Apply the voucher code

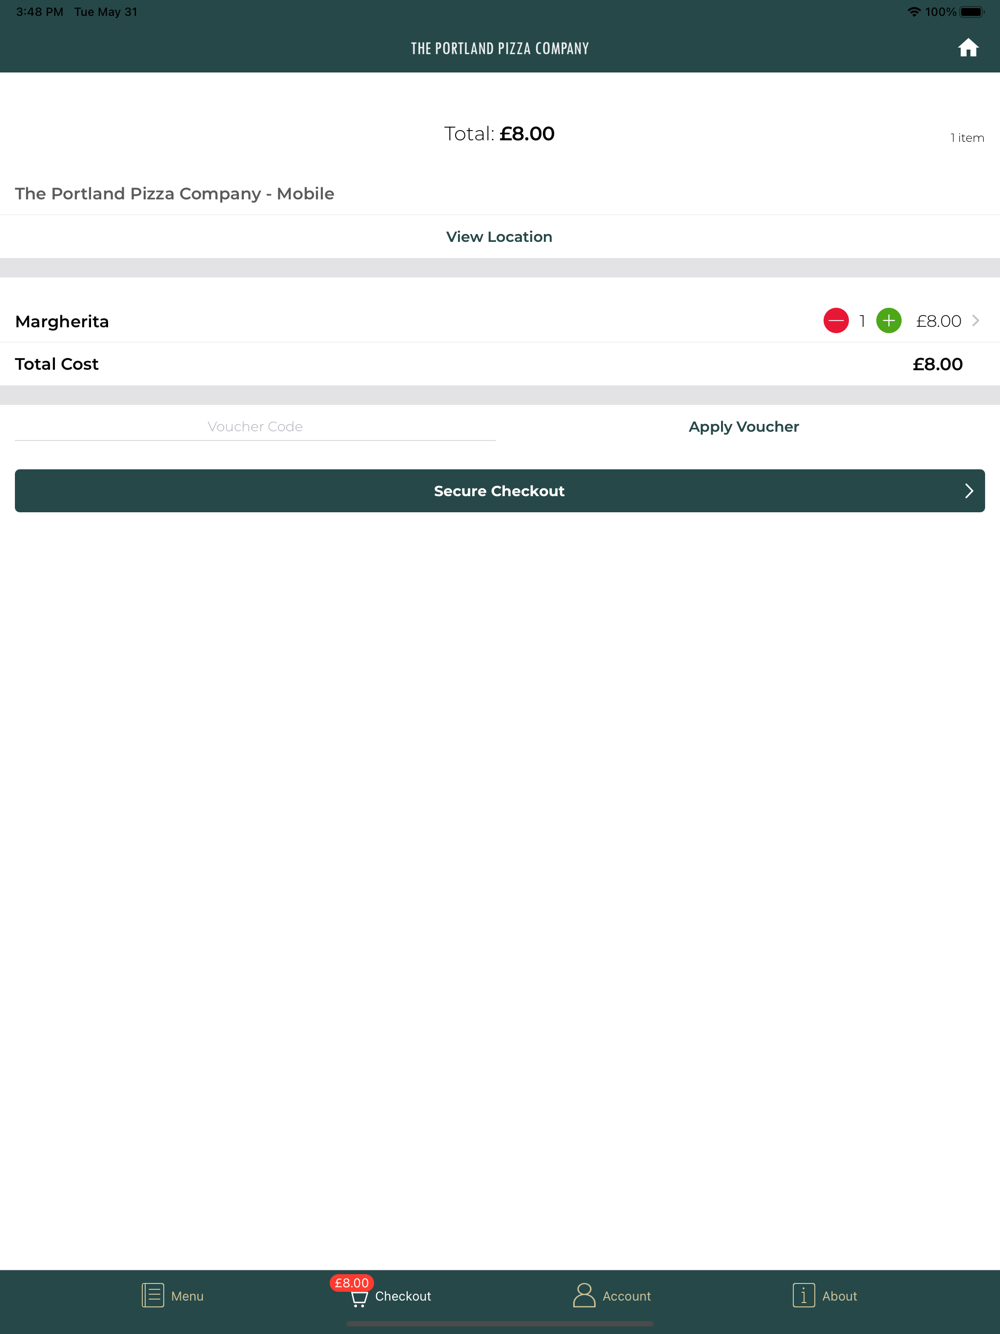[744, 427]
